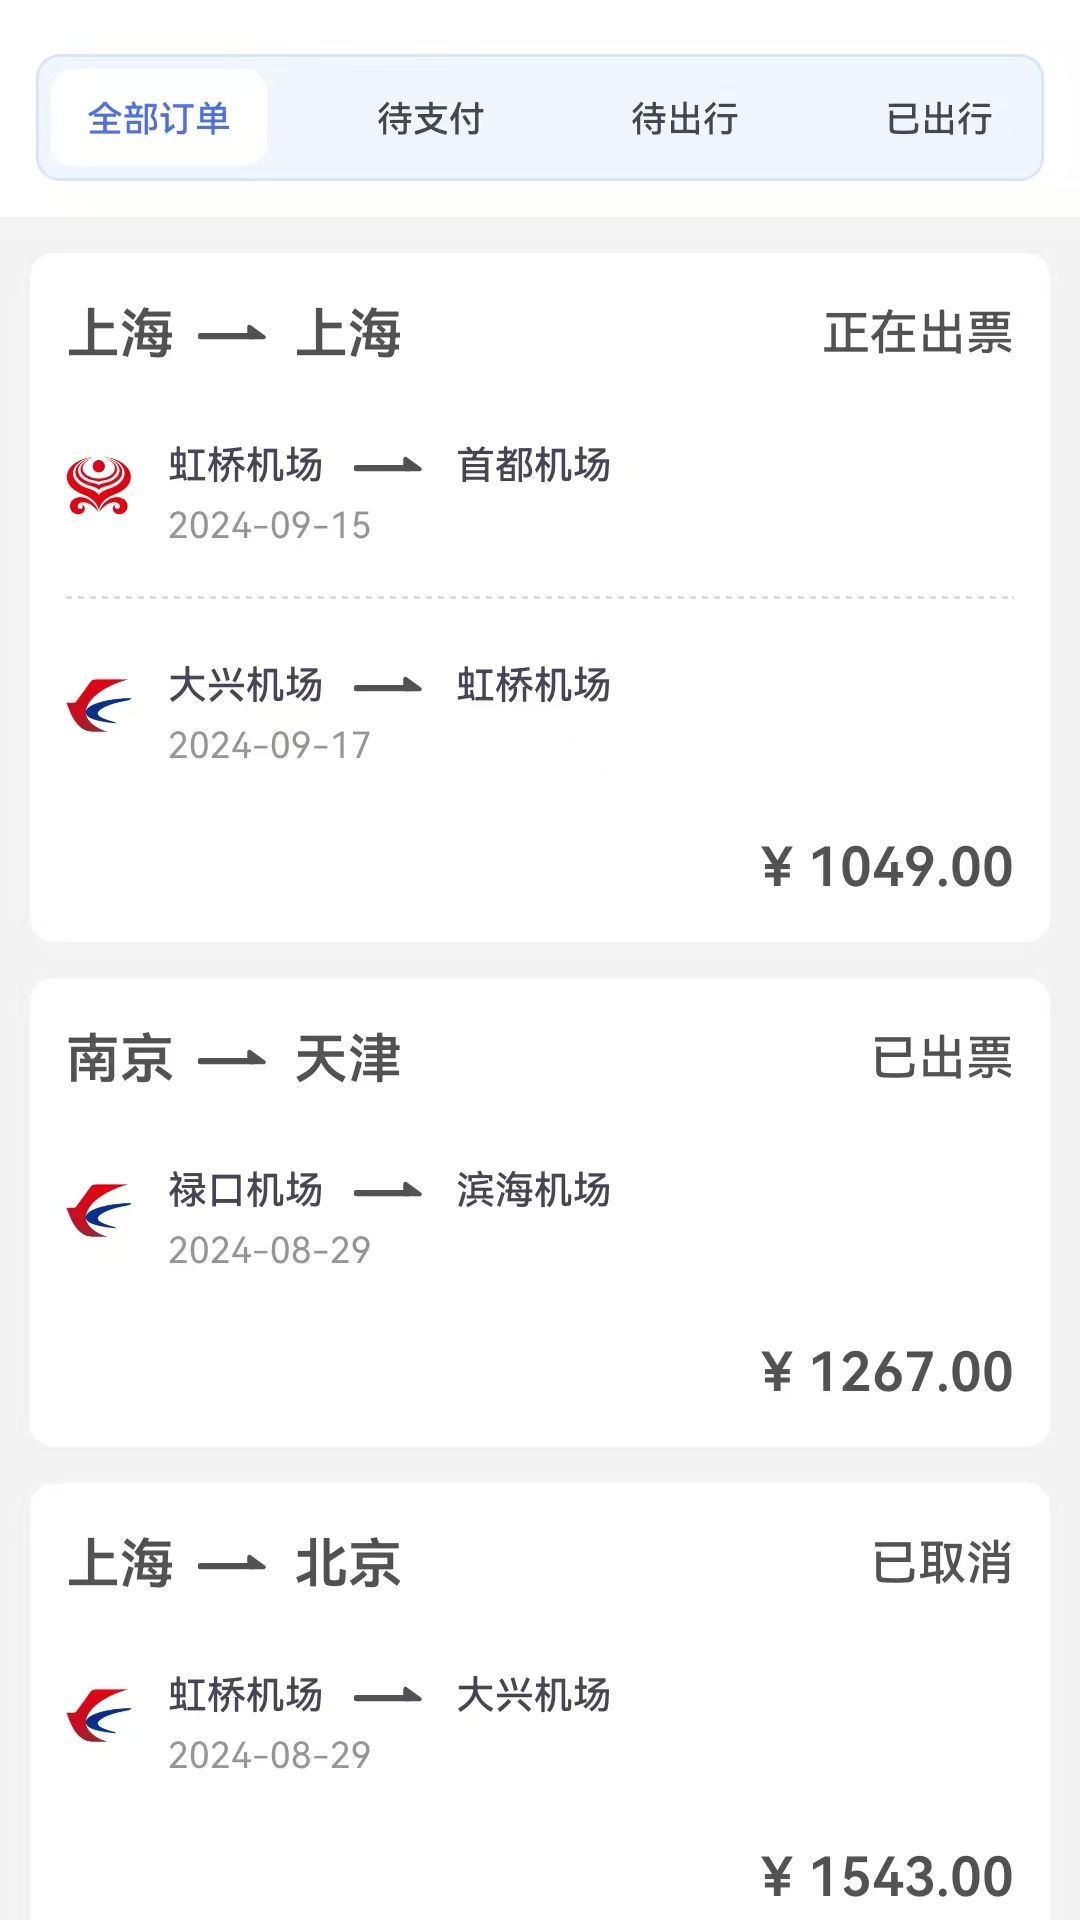The image size is (1080, 1920).
Task: Tap the 已取消 status label
Action: tap(941, 1564)
